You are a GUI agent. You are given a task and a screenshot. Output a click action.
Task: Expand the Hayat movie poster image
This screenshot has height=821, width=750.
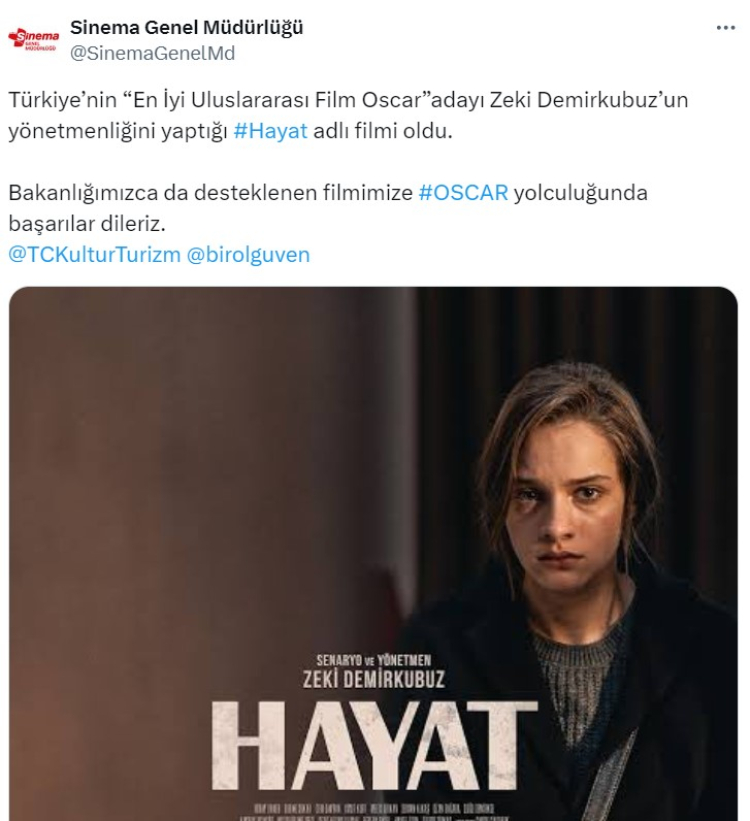pyautogui.click(x=373, y=553)
